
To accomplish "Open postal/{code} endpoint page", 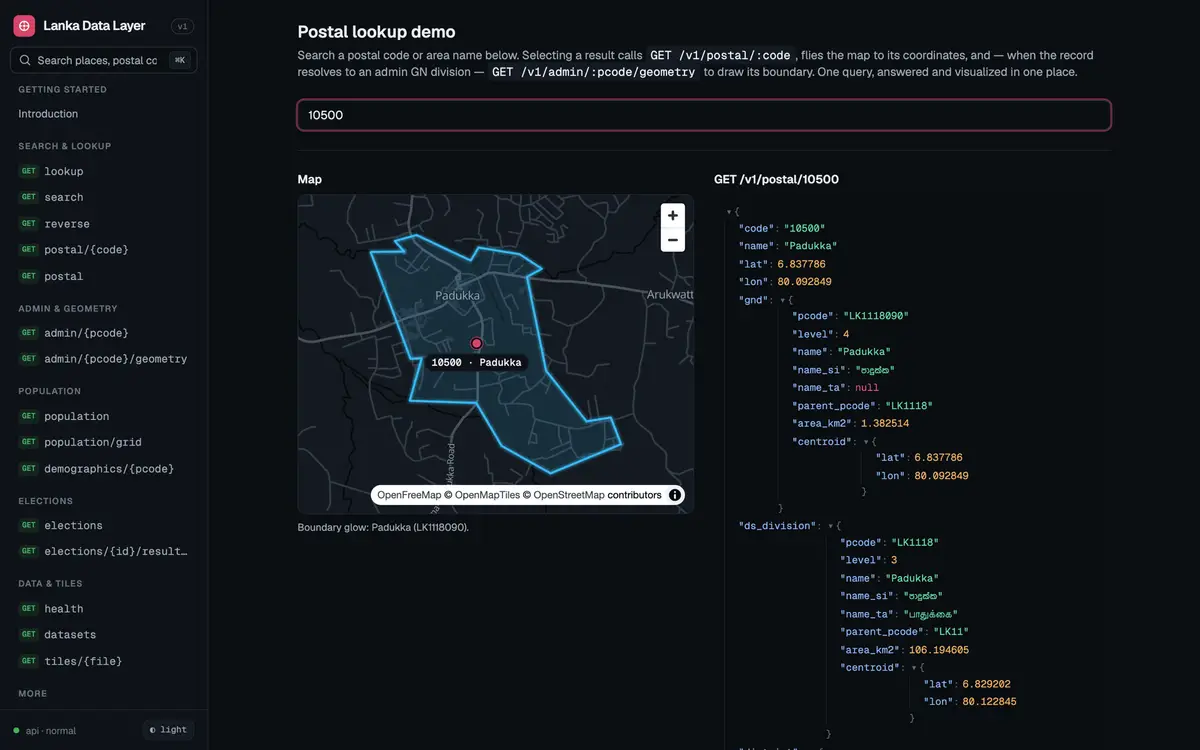I will pyautogui.click(x=86, y=250).
